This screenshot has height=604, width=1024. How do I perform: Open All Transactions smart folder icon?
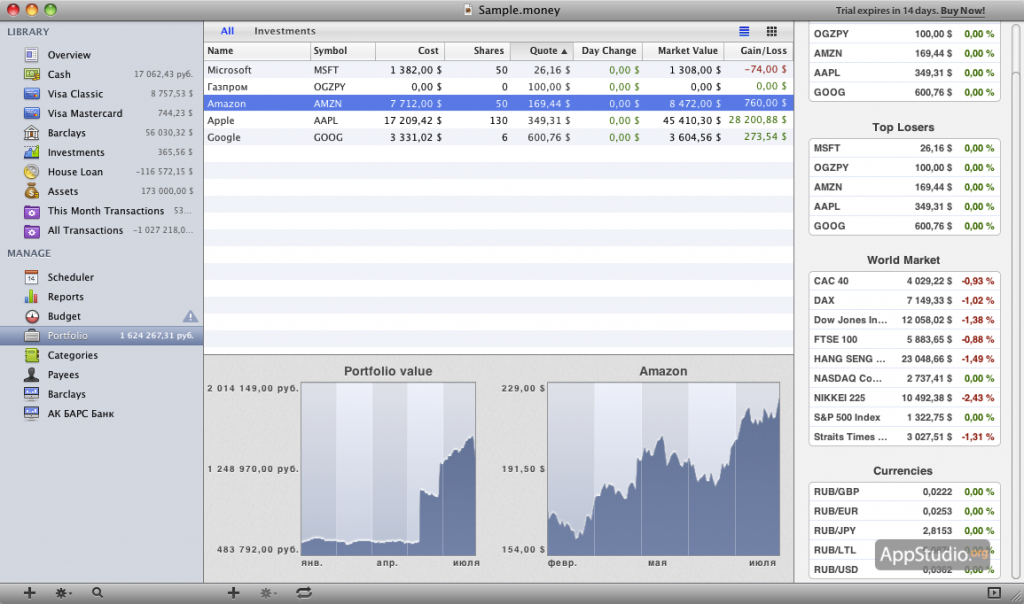click(31, 231)
